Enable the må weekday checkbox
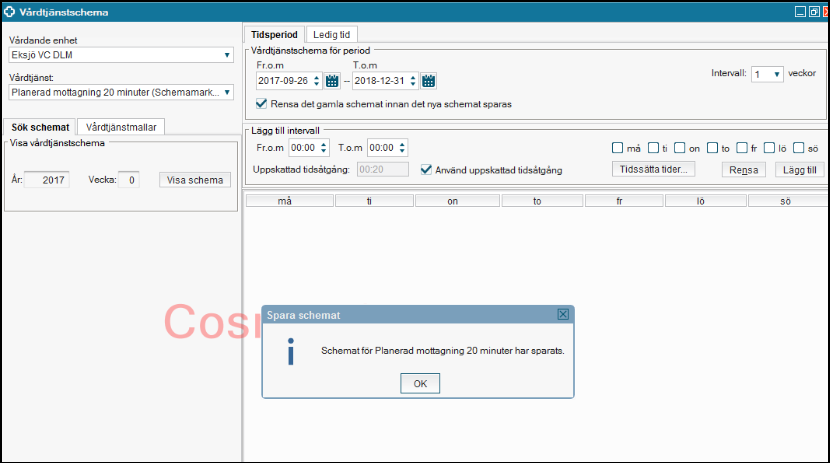Screen dimensions: 830x464 pos(618,148)
